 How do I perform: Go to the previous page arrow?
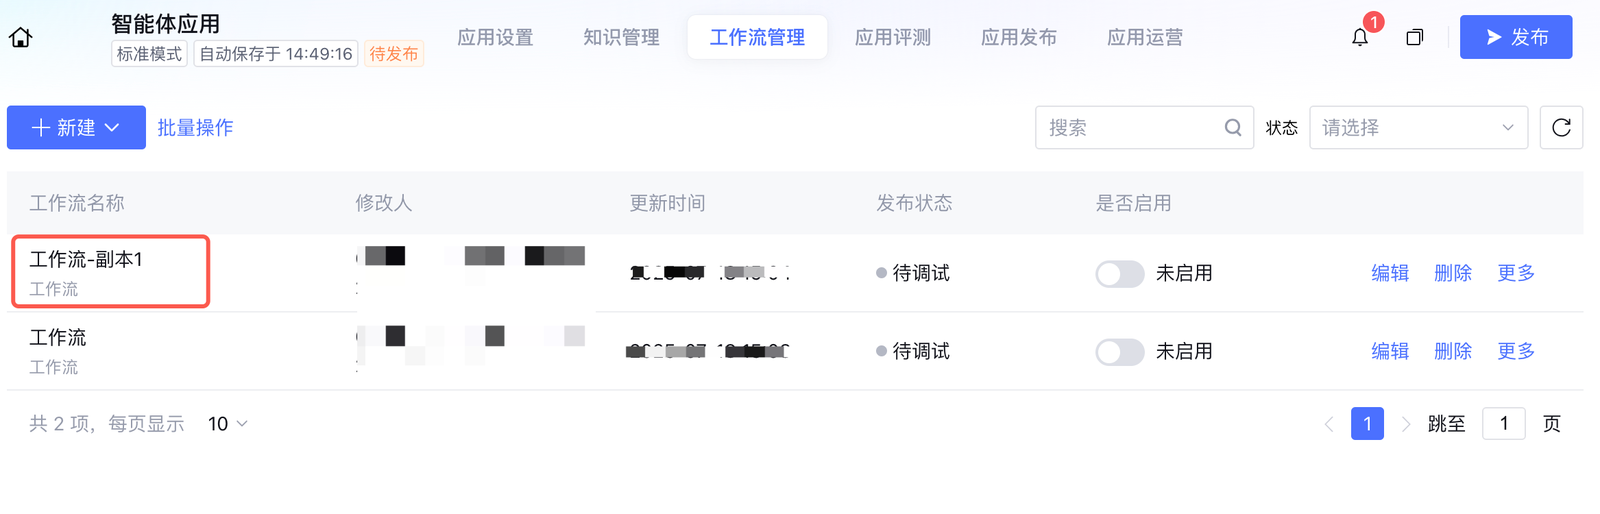point(1329,424)
